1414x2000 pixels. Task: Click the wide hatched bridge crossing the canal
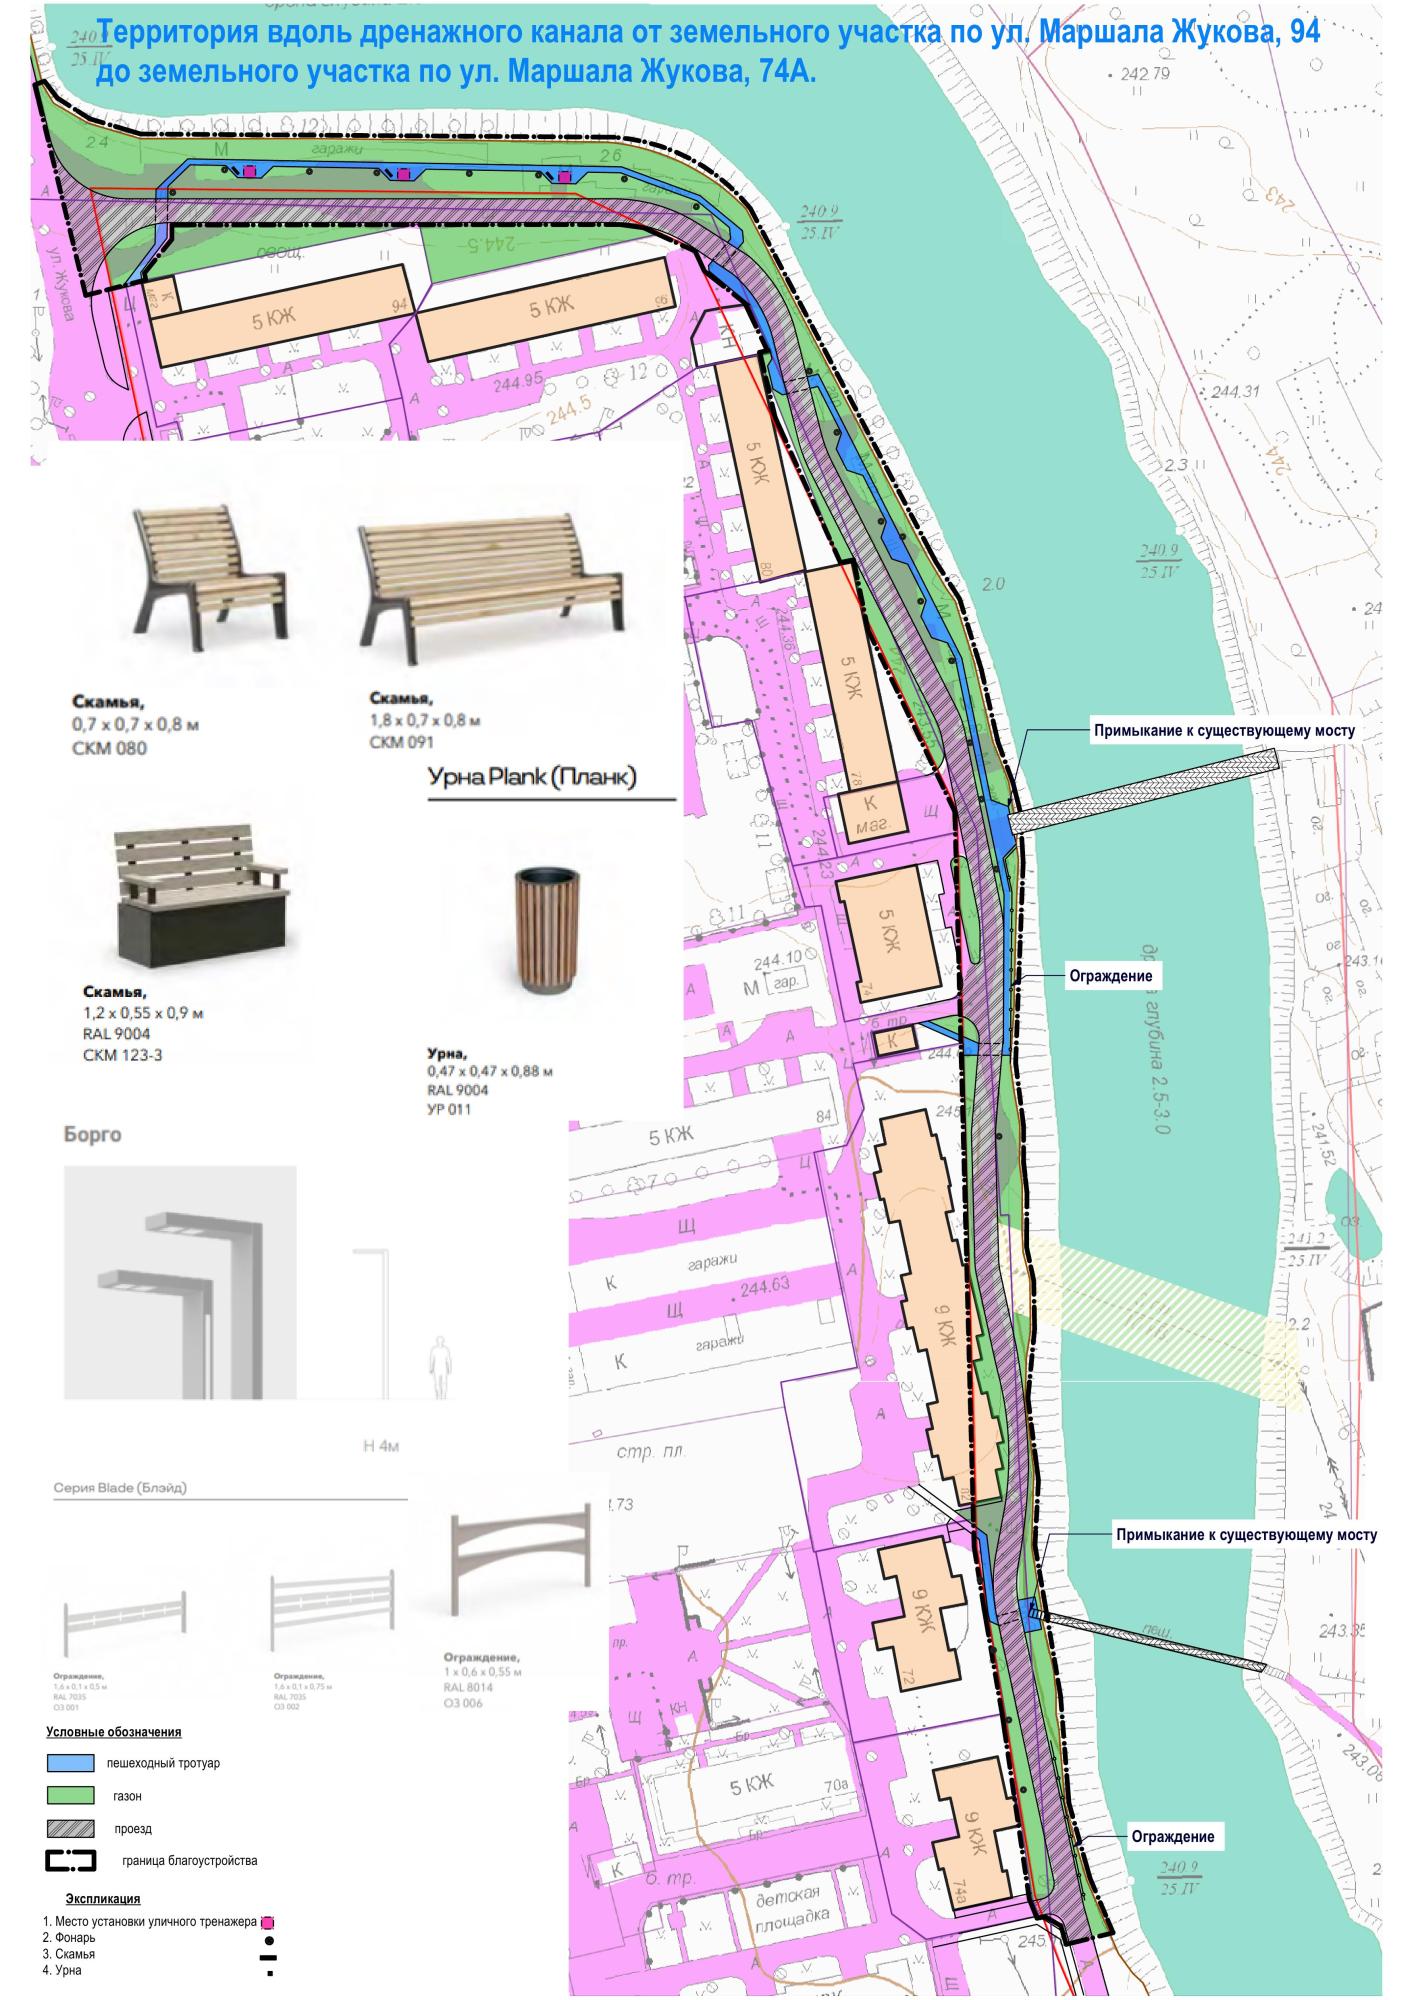(x=1144, y=792)
